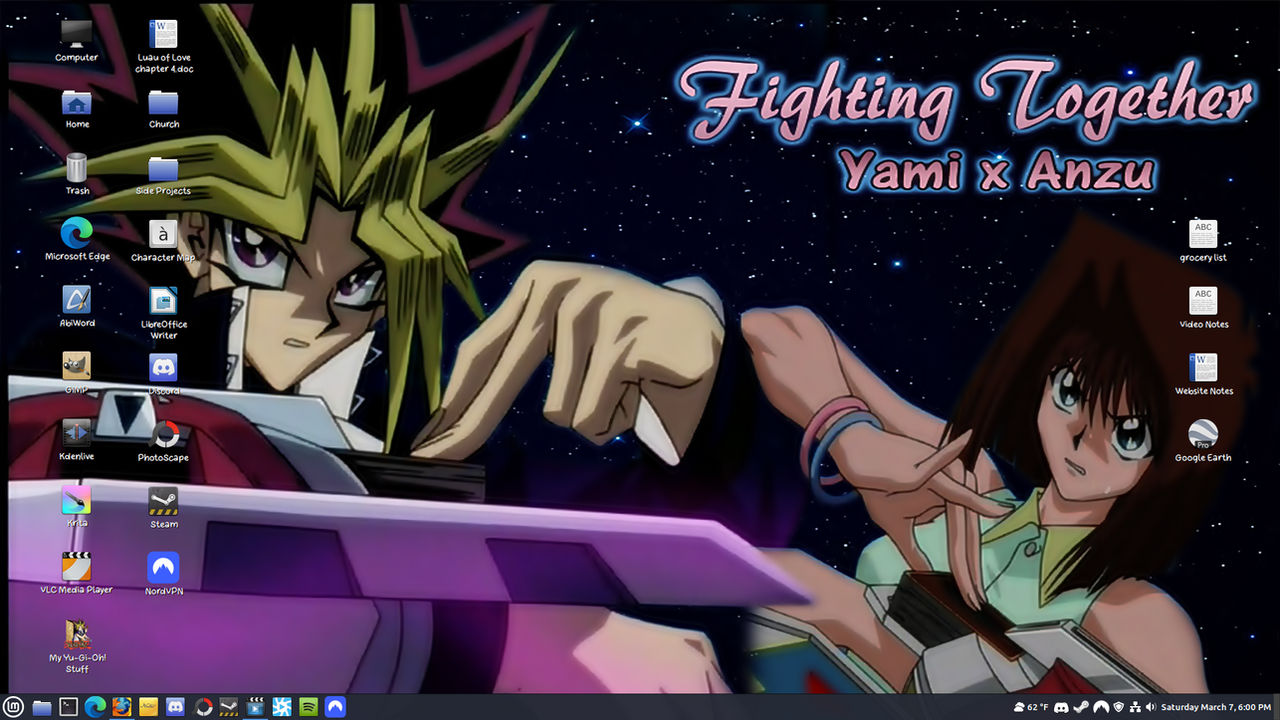Select the Google Earth desktop shortcut
The width and height of the screenshot is (1280, 720).
pos(1203,441)
